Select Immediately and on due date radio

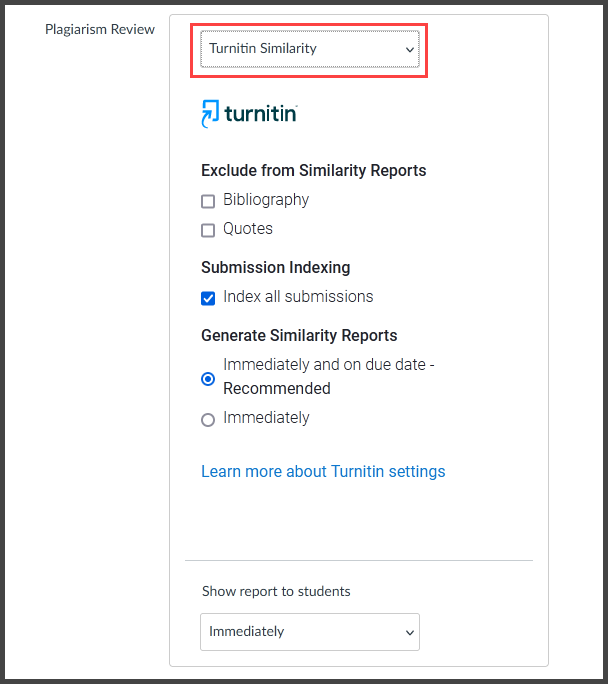click(208, 379)
